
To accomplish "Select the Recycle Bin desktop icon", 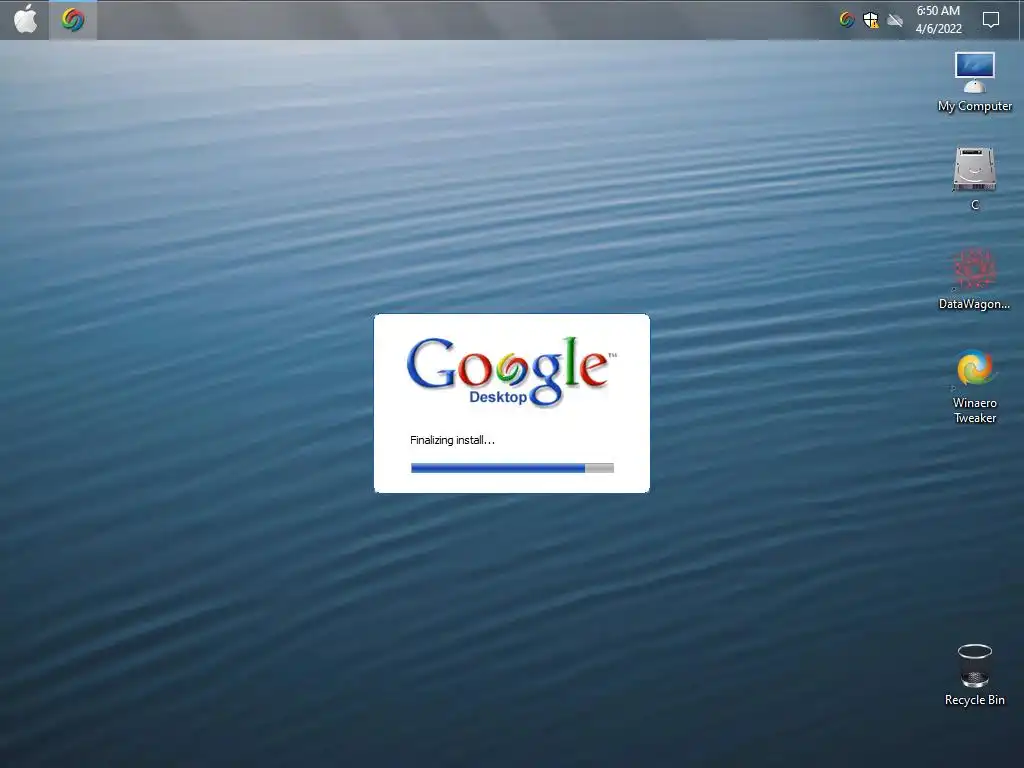I will pos(974,675).
